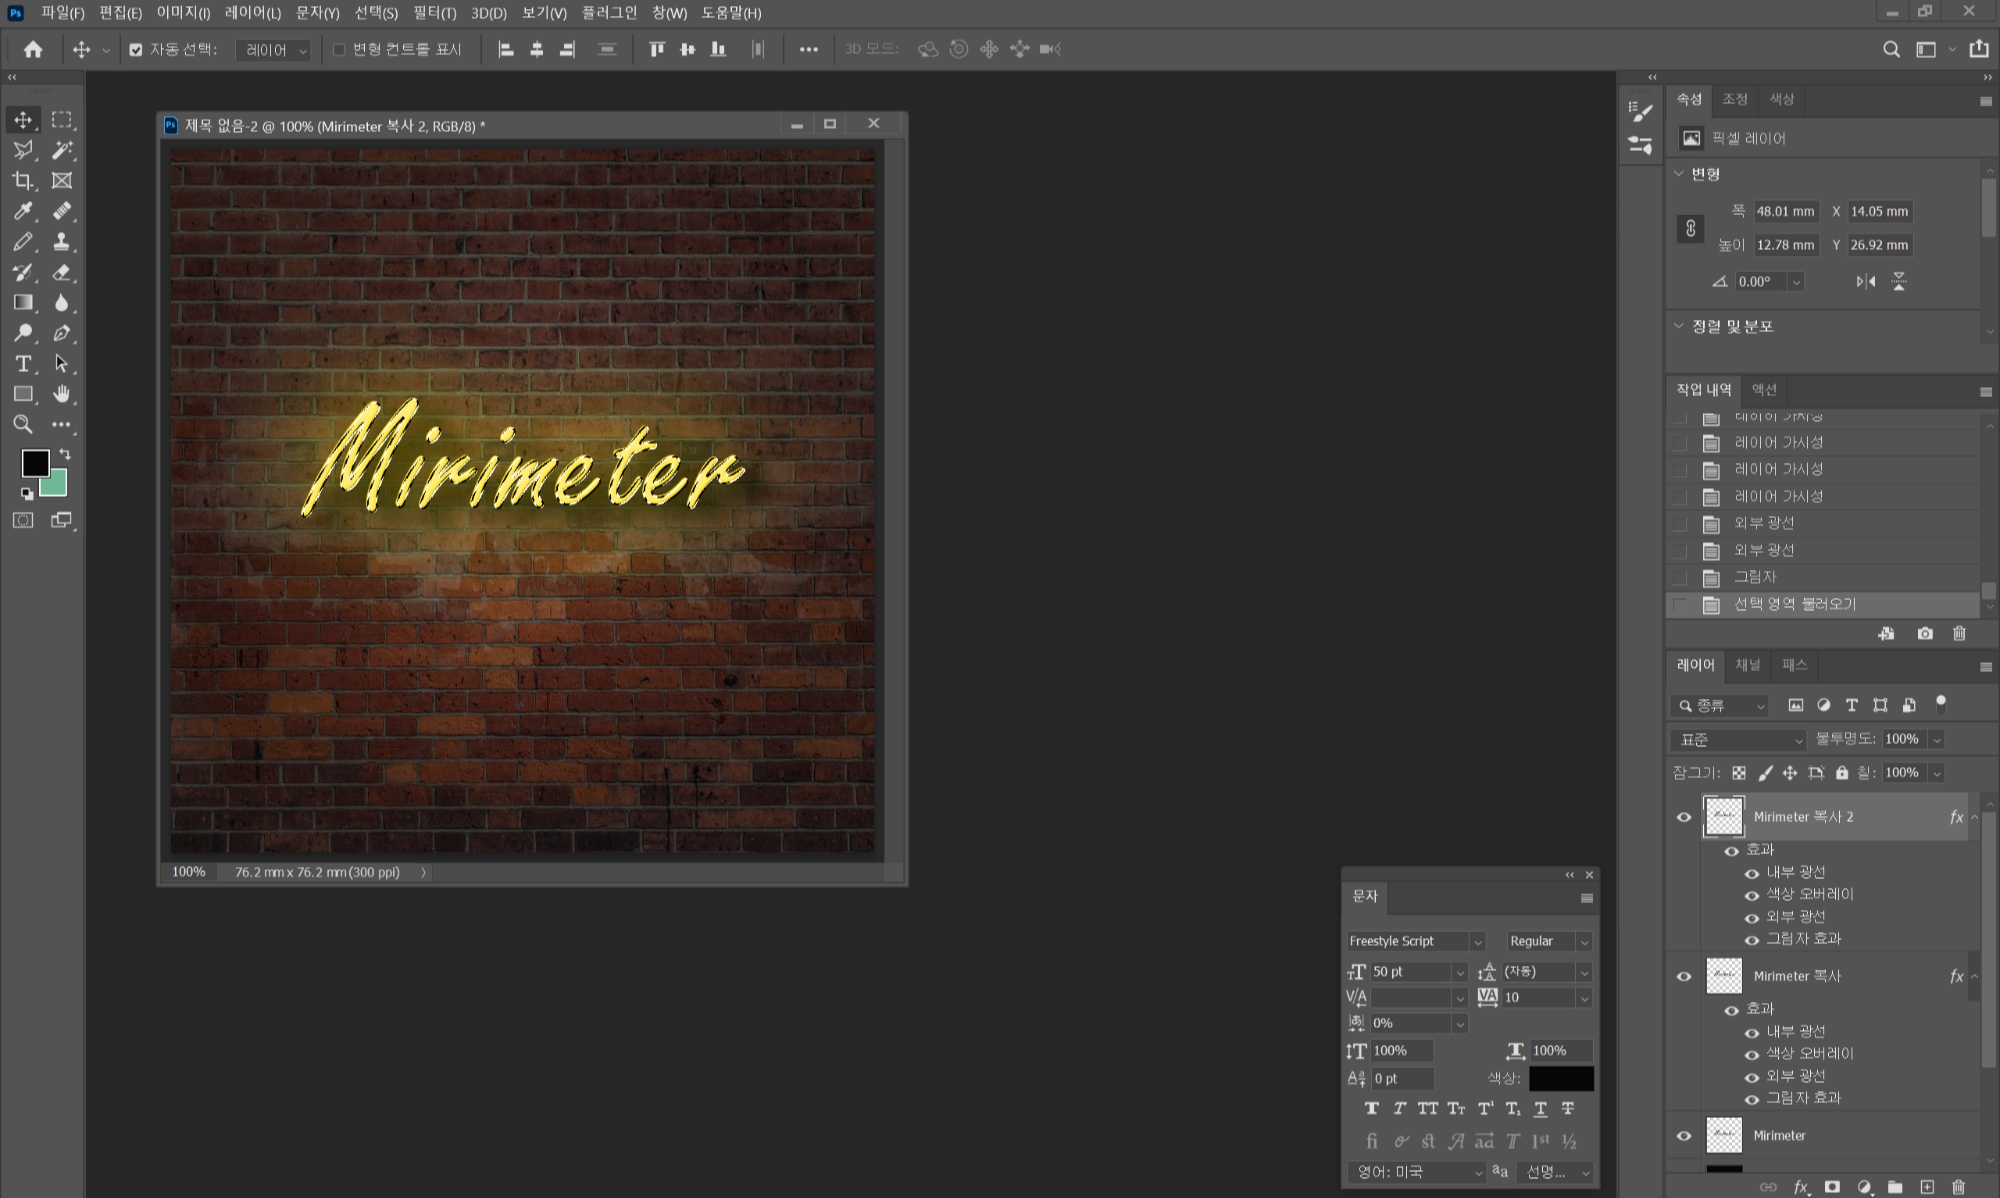Toggle the auto-select checkbox
The width and height of the screenshot is (2000, 1198).
136,49
